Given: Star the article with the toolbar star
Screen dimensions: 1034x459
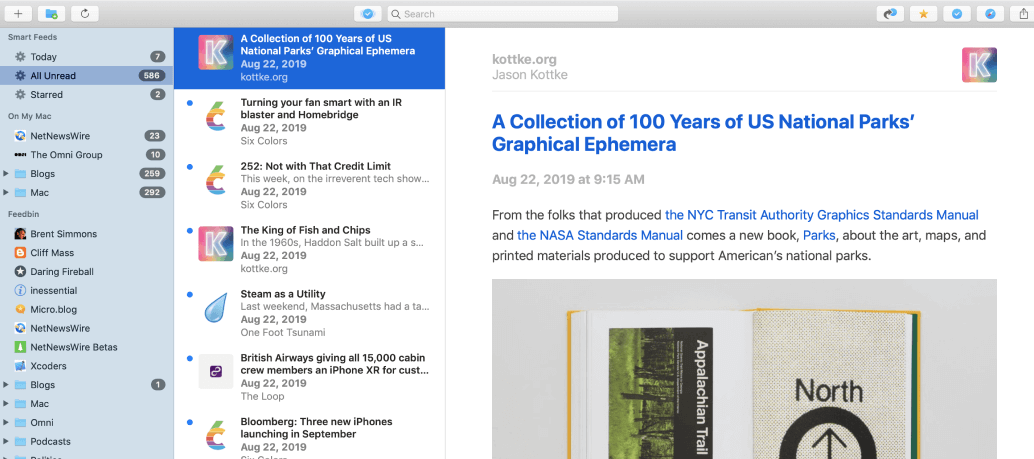Looking at the screenshot, I should click(923, 14).
